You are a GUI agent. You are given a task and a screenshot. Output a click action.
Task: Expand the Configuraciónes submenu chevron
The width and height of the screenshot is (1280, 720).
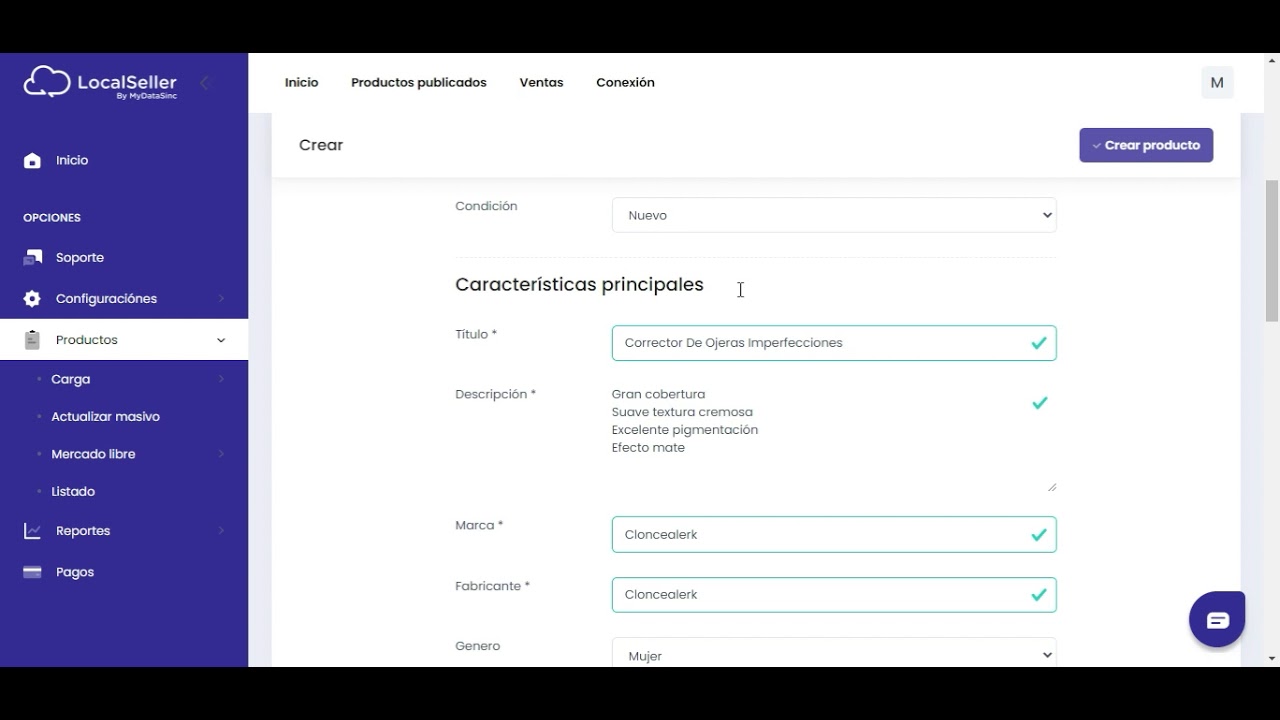221,299
